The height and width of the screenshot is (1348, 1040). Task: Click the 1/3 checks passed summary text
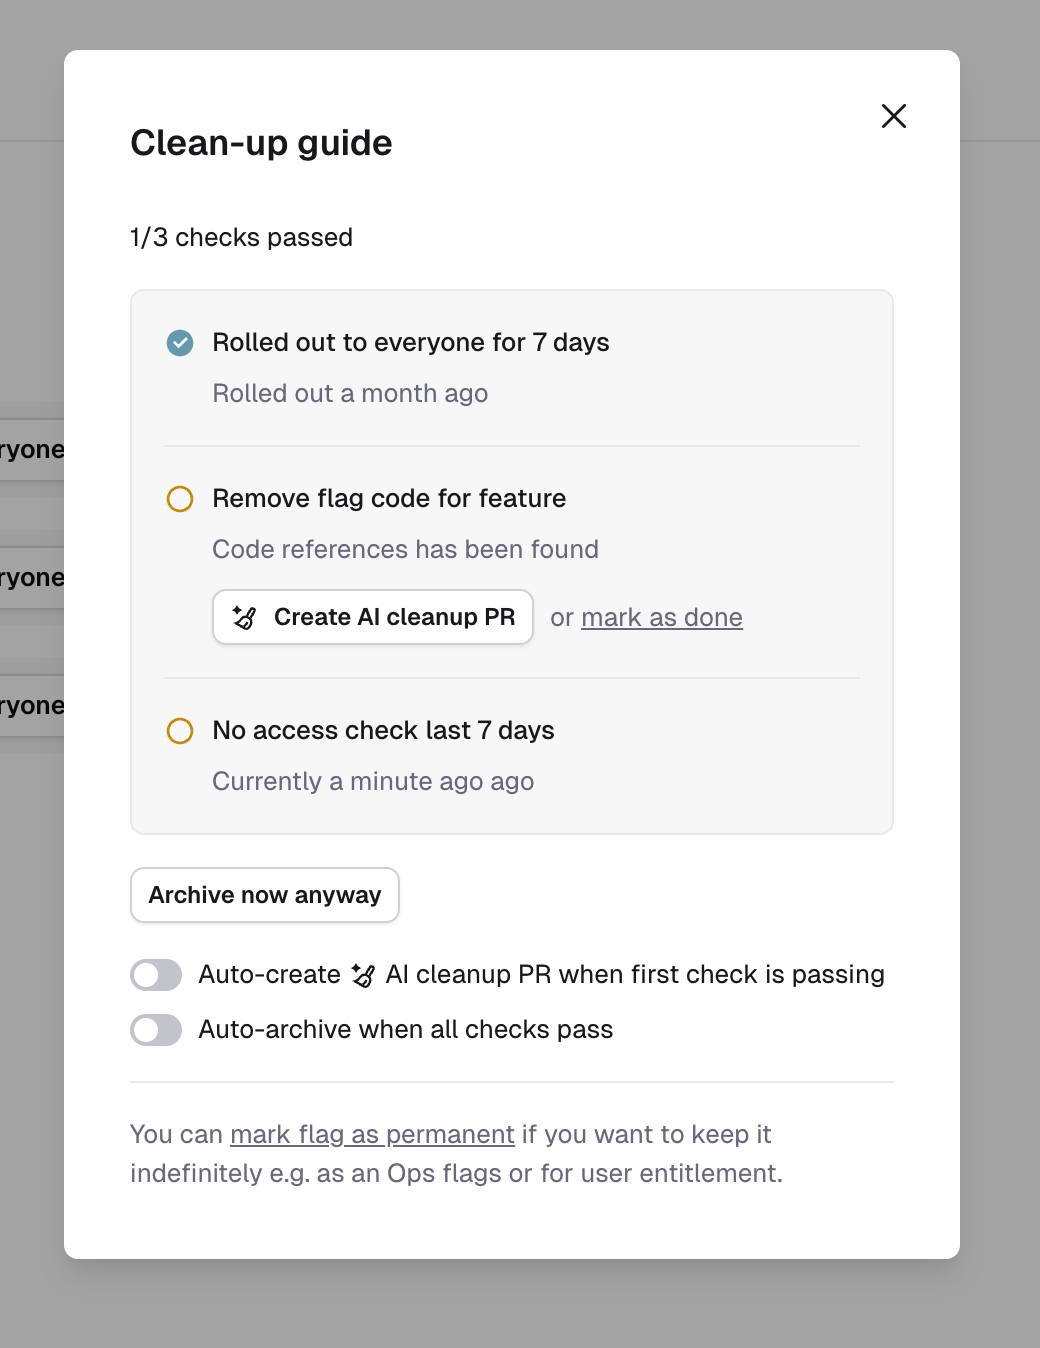click(x=241, y=238)
